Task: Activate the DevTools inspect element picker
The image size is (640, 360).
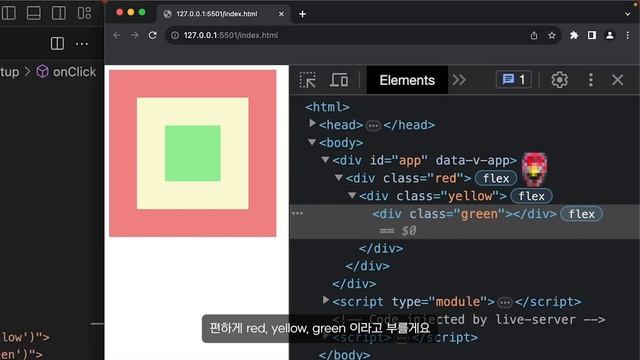Action: (307, 80)
